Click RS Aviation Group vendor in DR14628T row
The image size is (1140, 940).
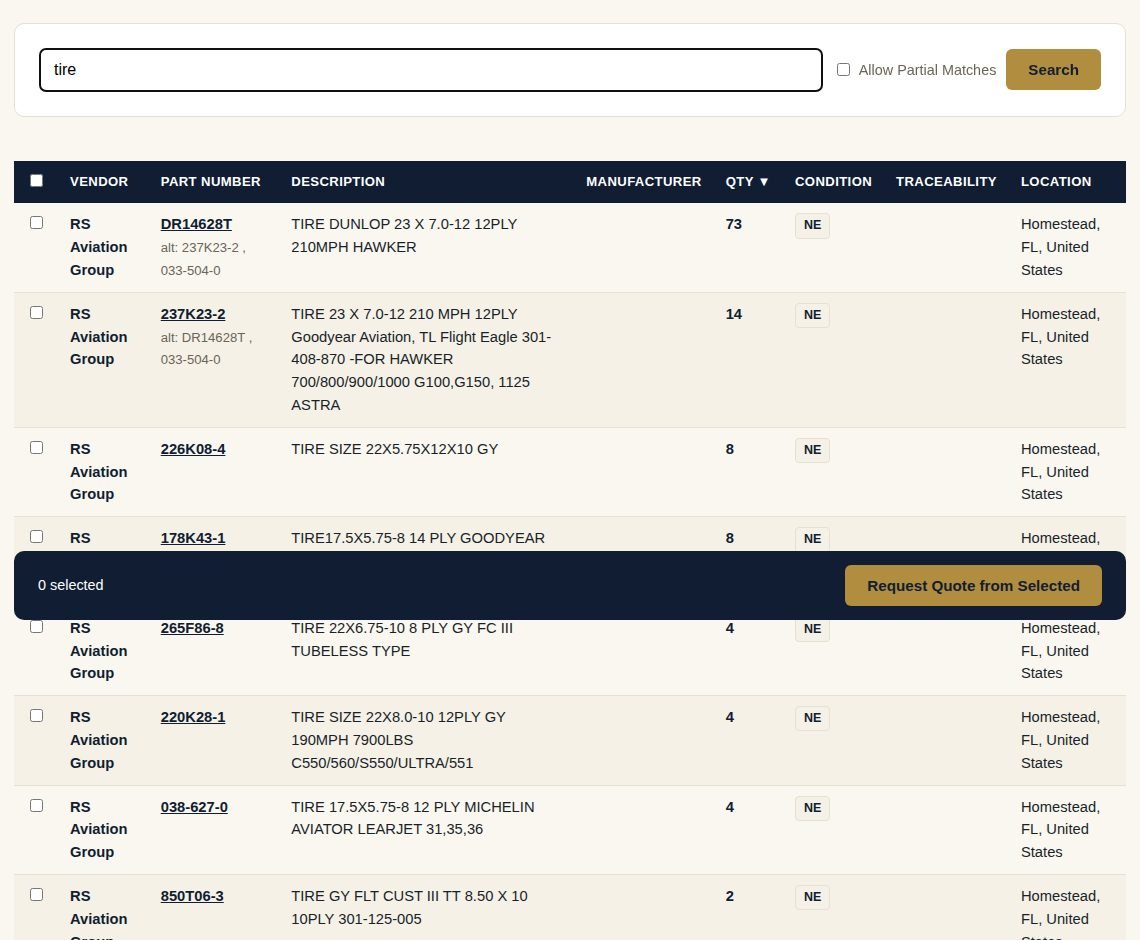click(x=98, y=247)
